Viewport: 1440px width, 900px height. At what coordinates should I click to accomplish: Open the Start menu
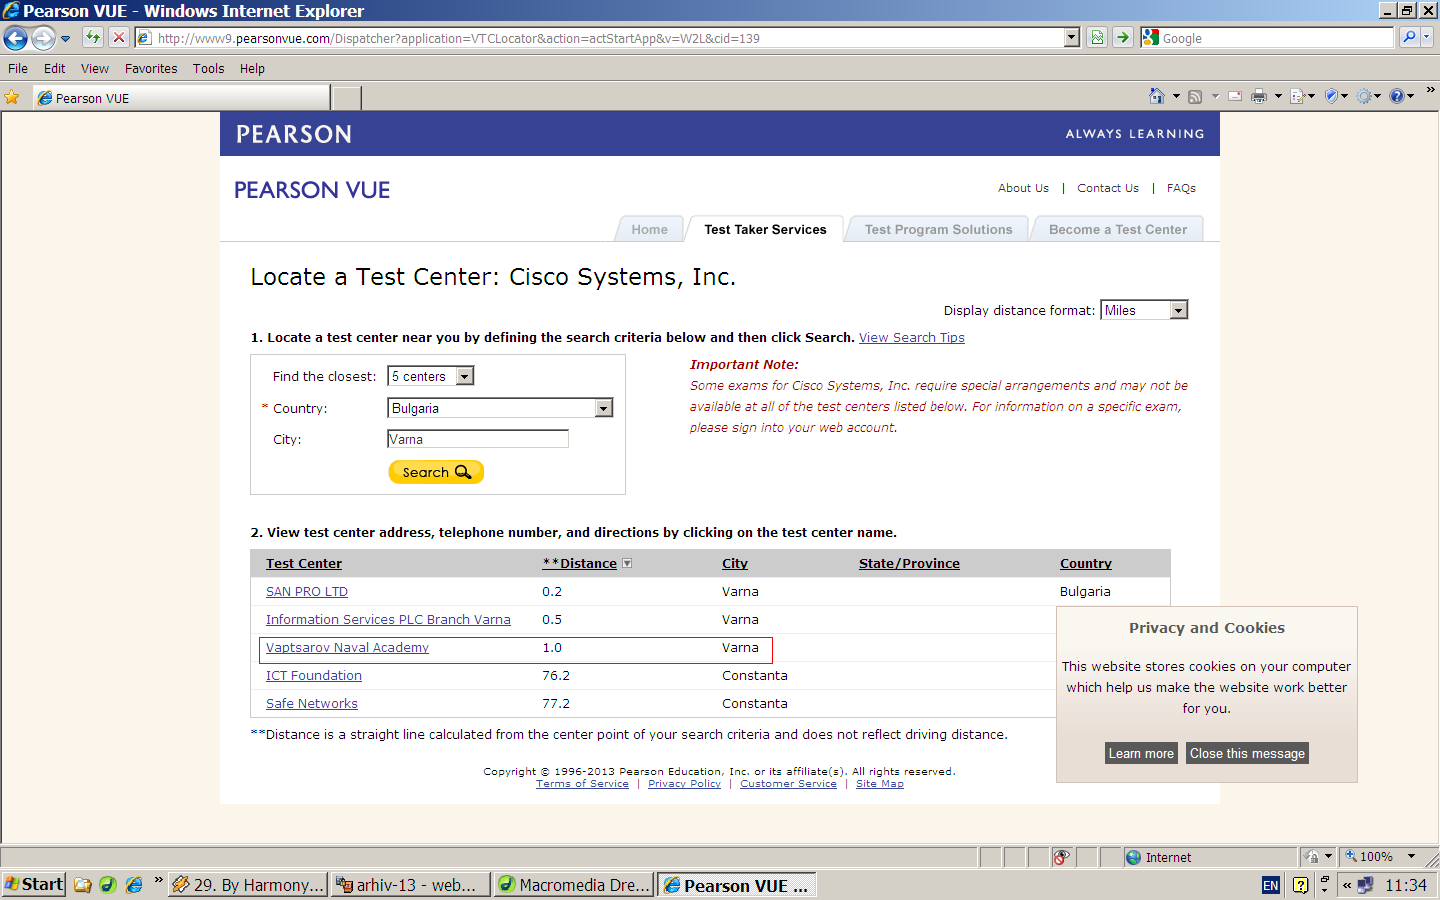34,885
